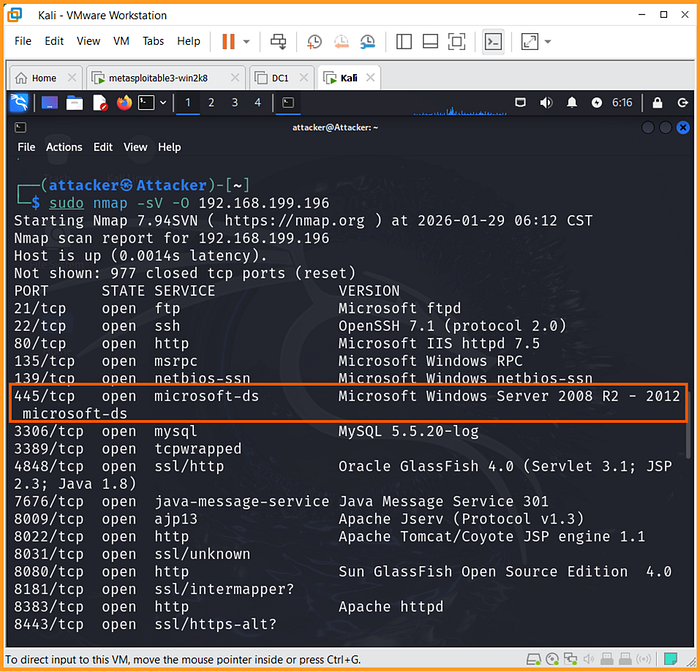Viewport: 700px width, 671px height.
Task: Revert to previous snapshot icon
Action: pyautogui.click(x=341, y=42)
